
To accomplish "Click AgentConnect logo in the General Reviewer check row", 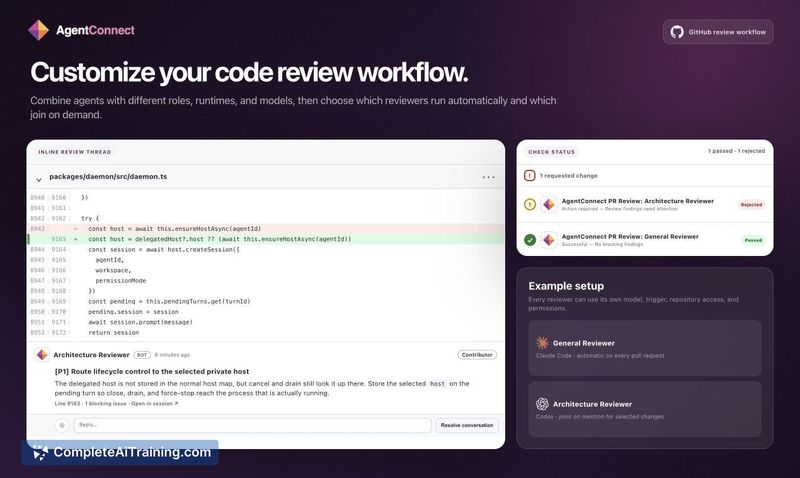I will click(x=549, y=240).
